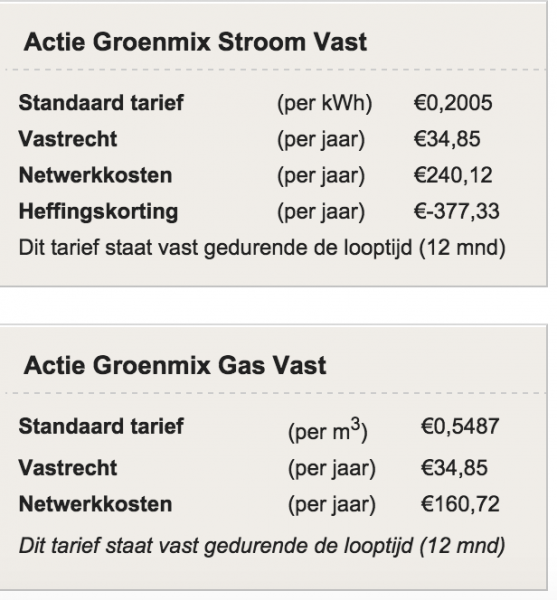Viewport: 557px width, 600px height.
Task: Select the €34,85 Vastrecht value for Stroom
Action: pos(447,139)
